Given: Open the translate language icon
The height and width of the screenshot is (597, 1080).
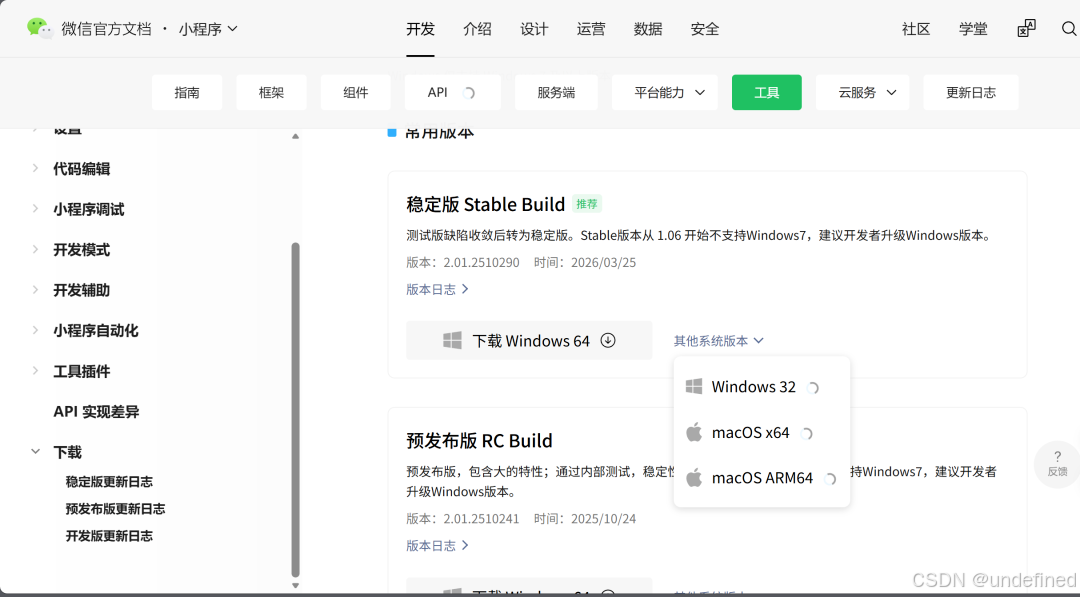Looking at the screenshot, I should 1026,28.
